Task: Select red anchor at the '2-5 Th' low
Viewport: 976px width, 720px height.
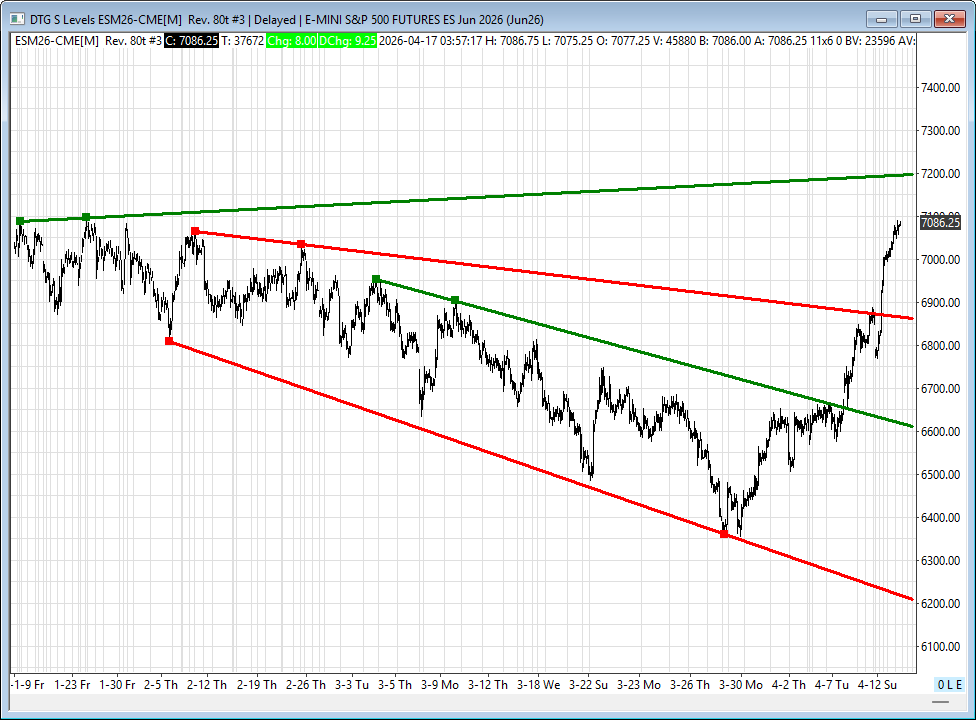Action: (x=168, y=342)
